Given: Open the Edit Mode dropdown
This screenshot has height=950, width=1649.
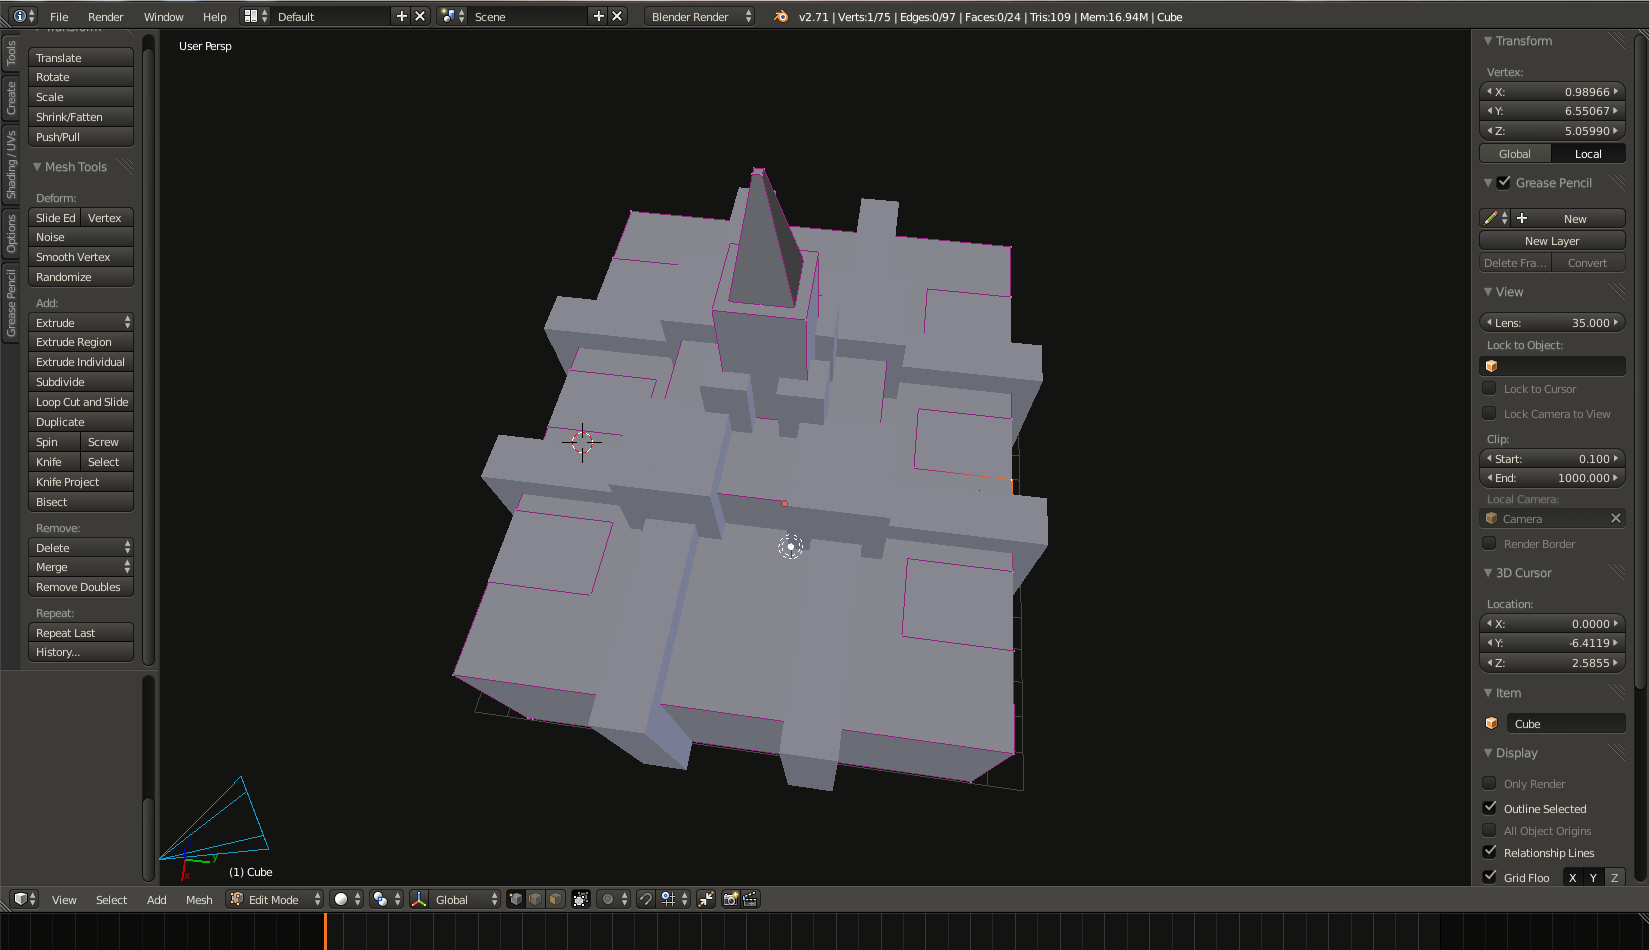Looking at the screenshot, I should point(275,899).
